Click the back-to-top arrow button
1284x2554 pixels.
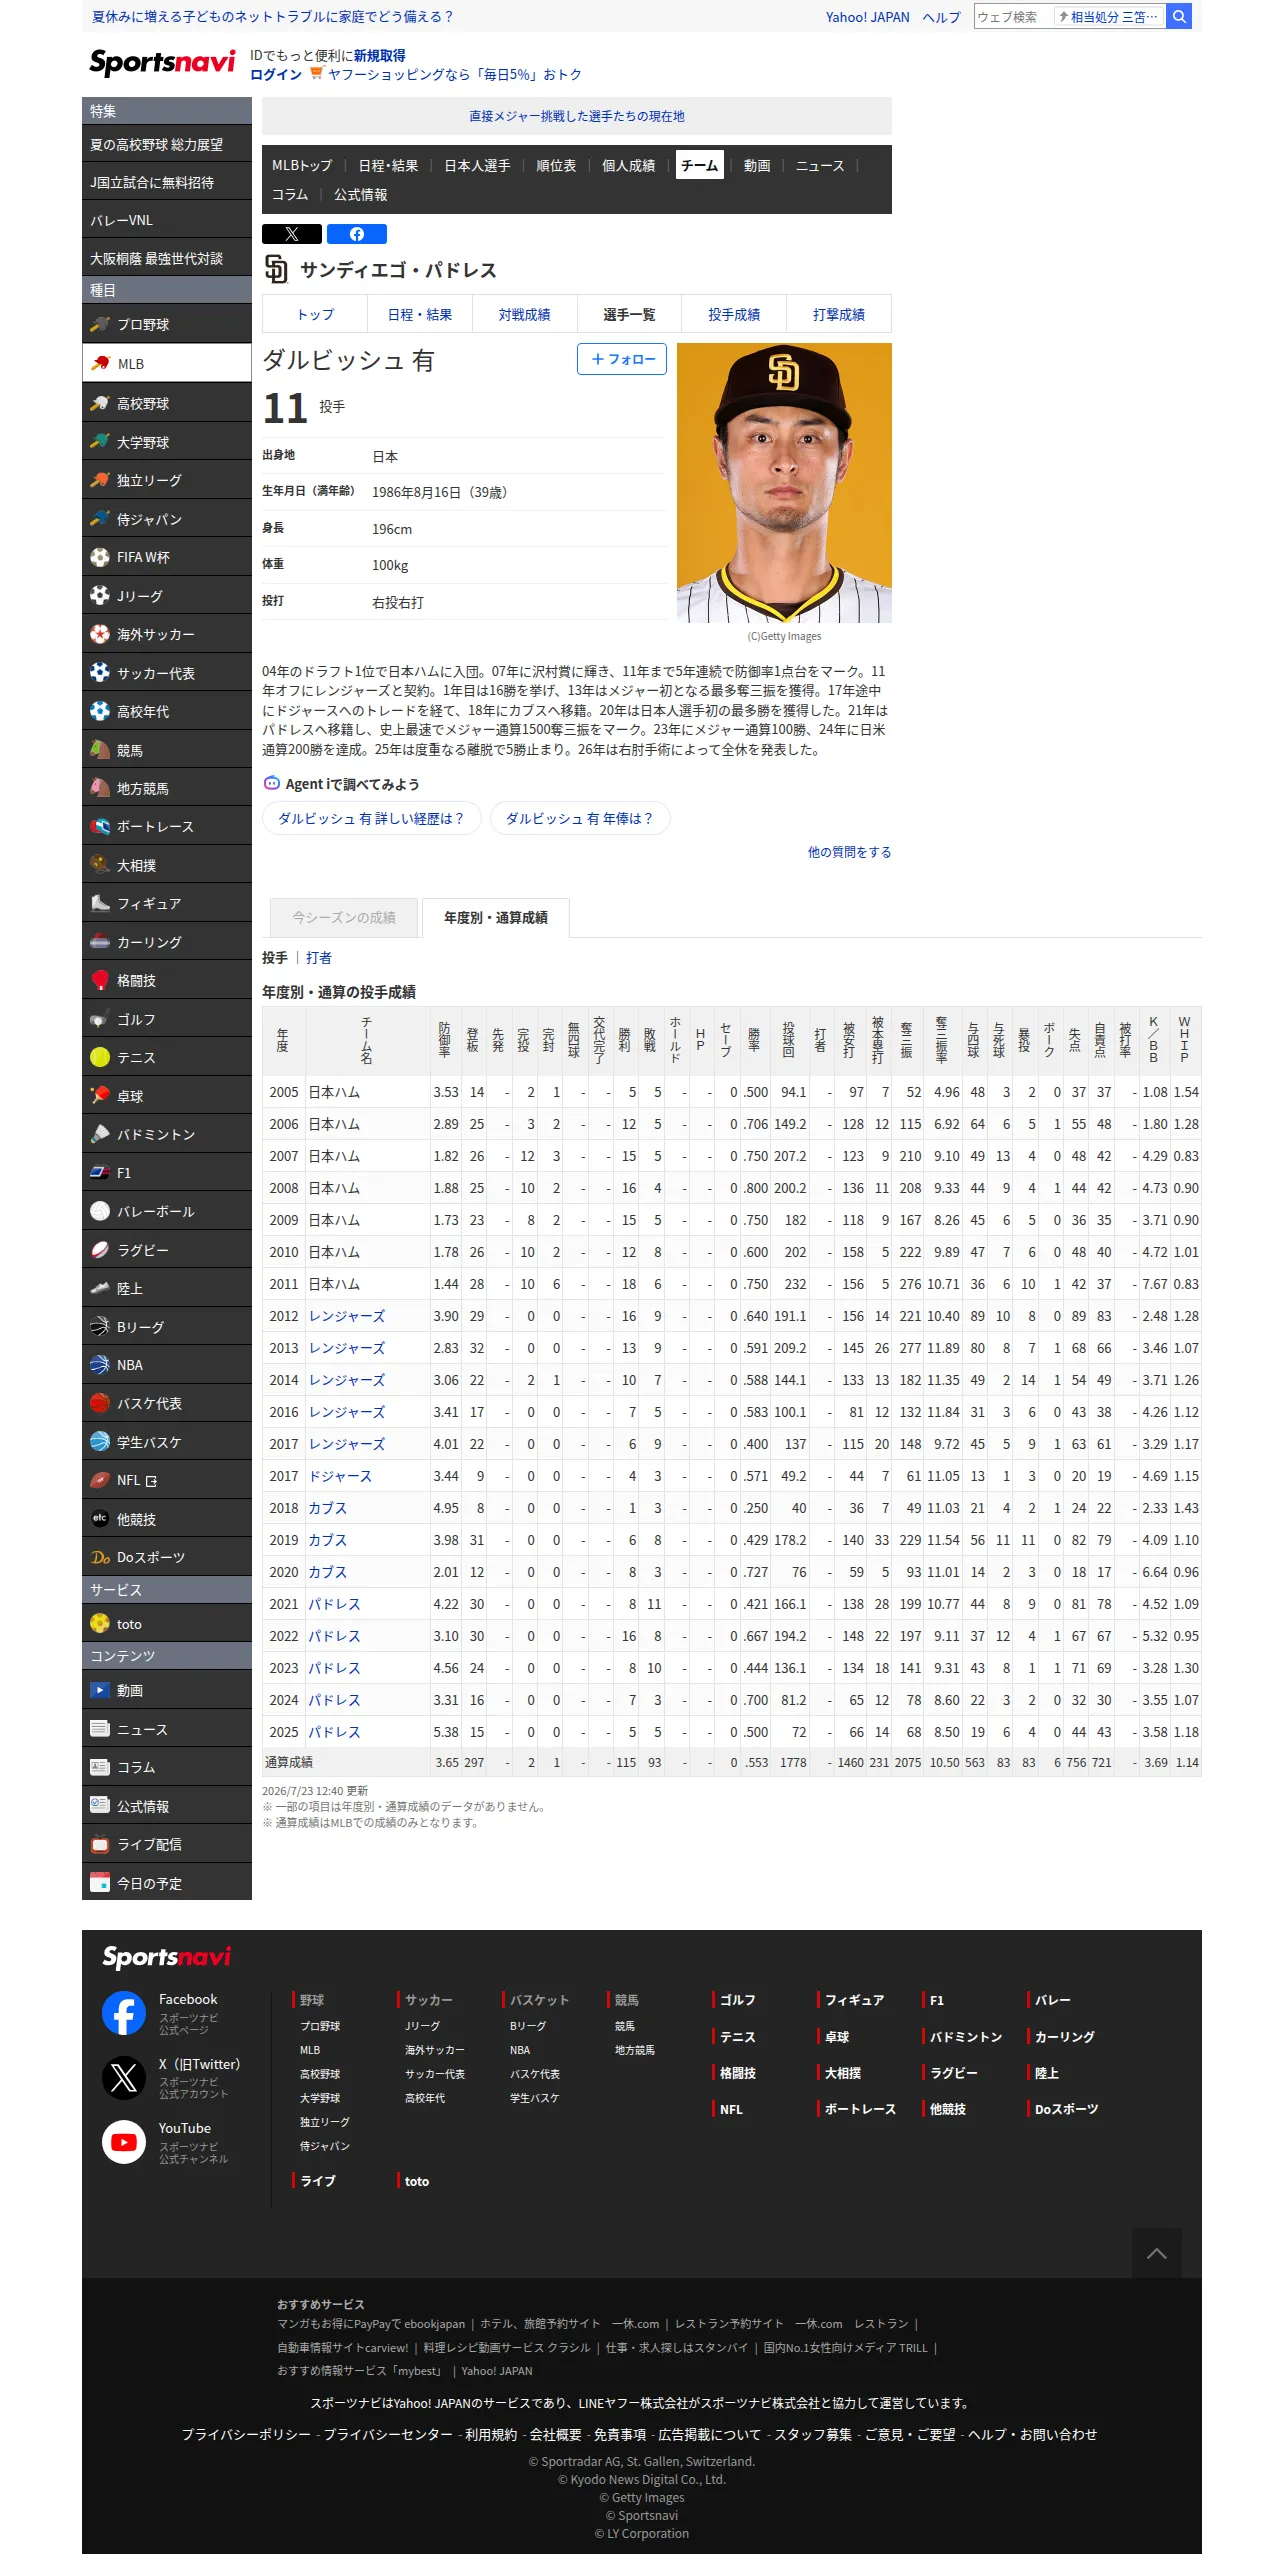(1157, 2253)
